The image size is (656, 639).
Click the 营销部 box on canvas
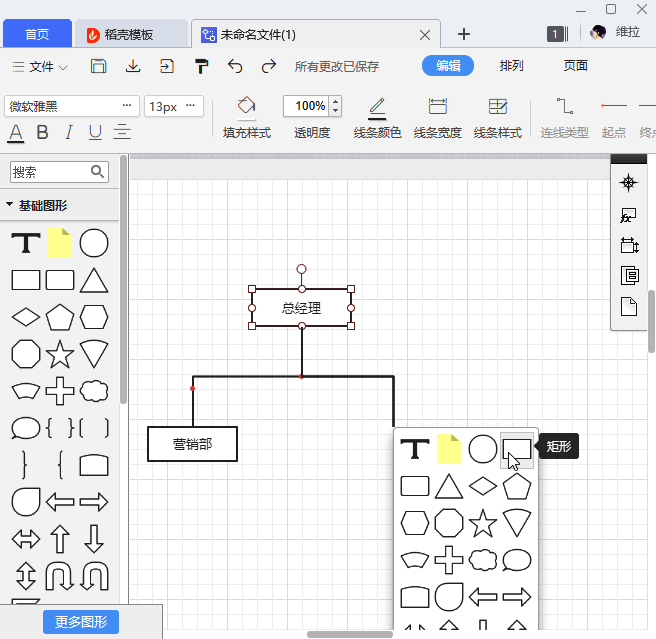[192, 444]
